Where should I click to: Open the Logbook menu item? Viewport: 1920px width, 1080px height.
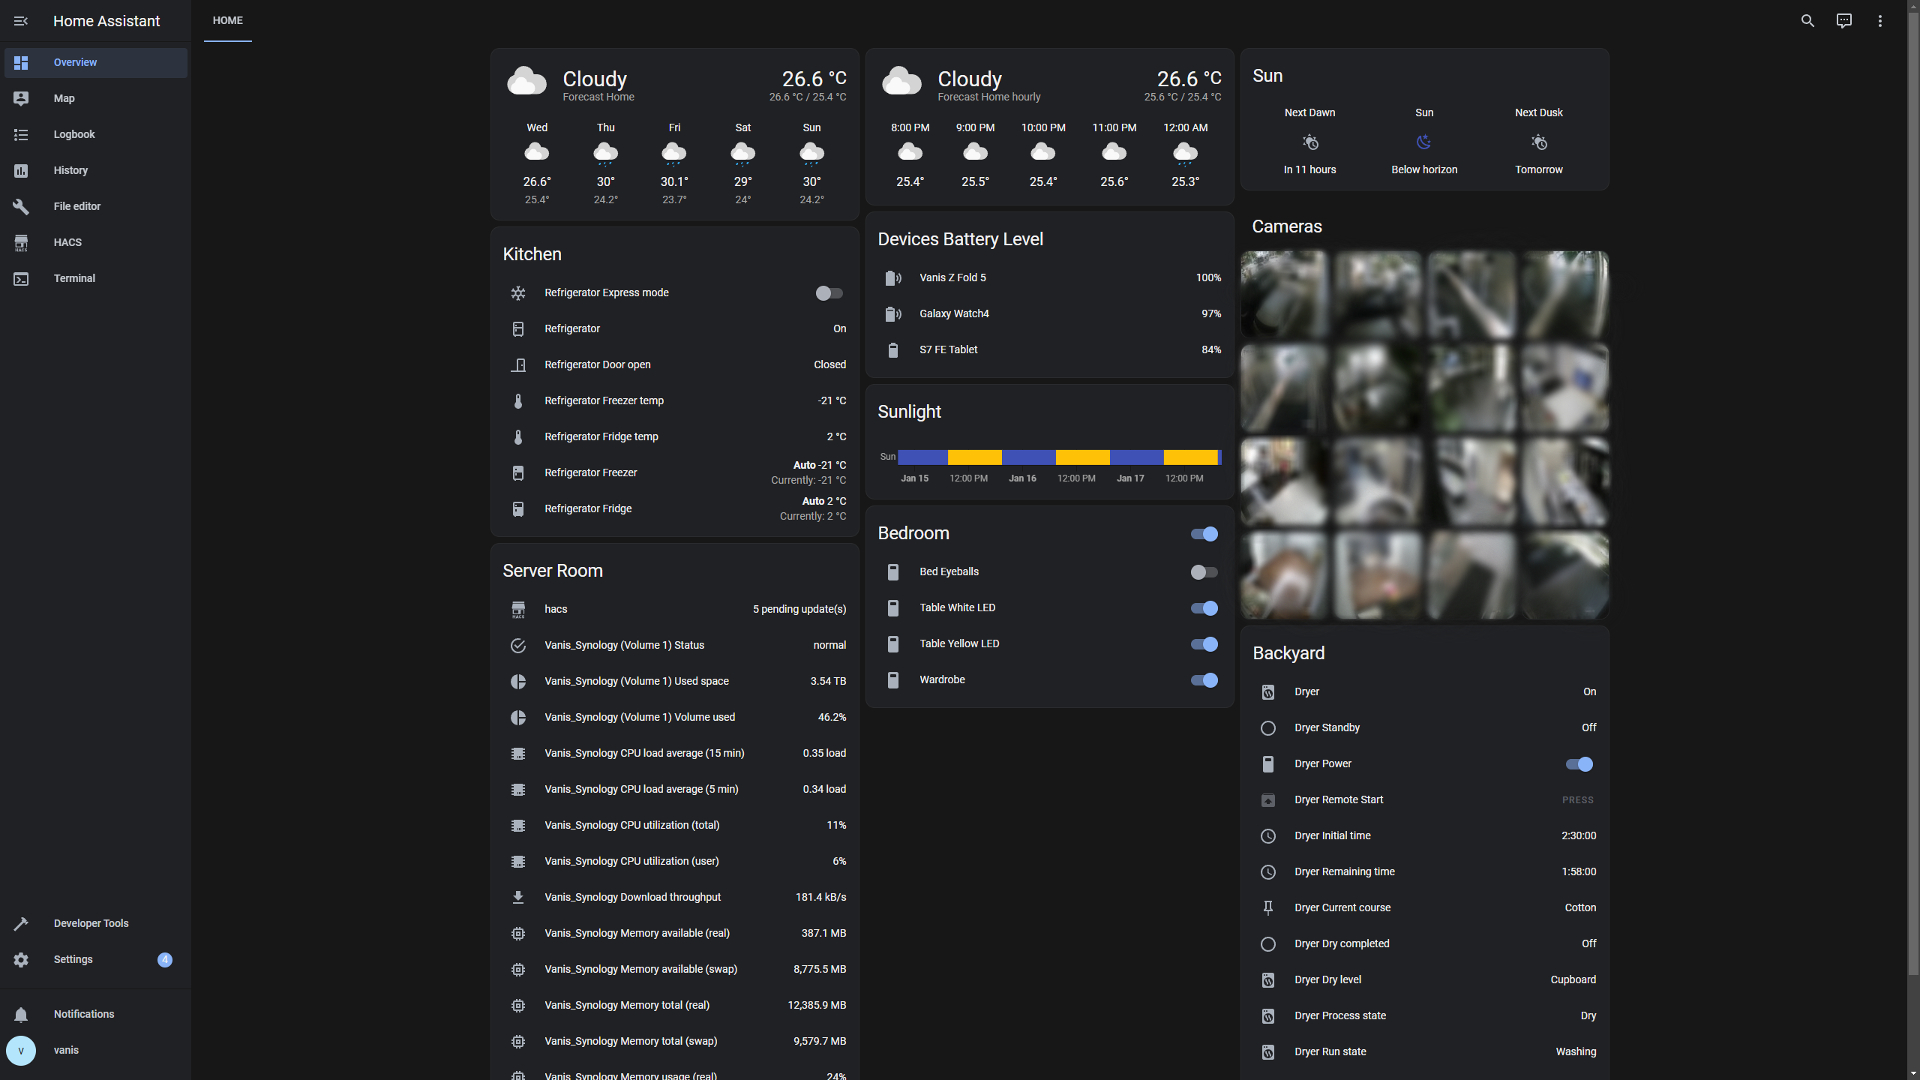point(74,135)
